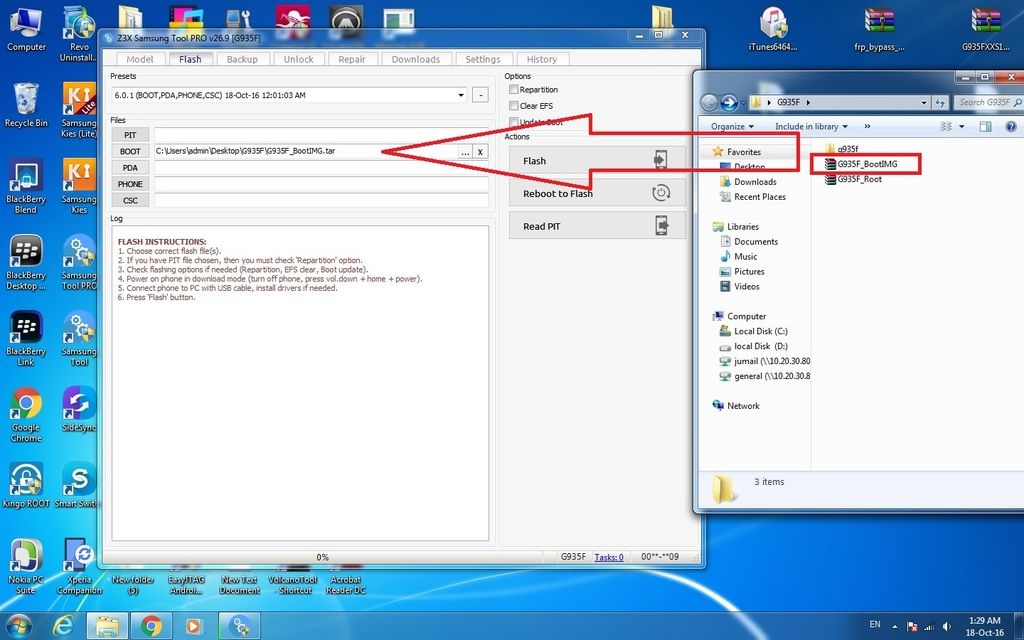The width and height of the screenshot is (1024, 640).
Task: Open Chrome from the taskbar
Action: tap(151, 626)
